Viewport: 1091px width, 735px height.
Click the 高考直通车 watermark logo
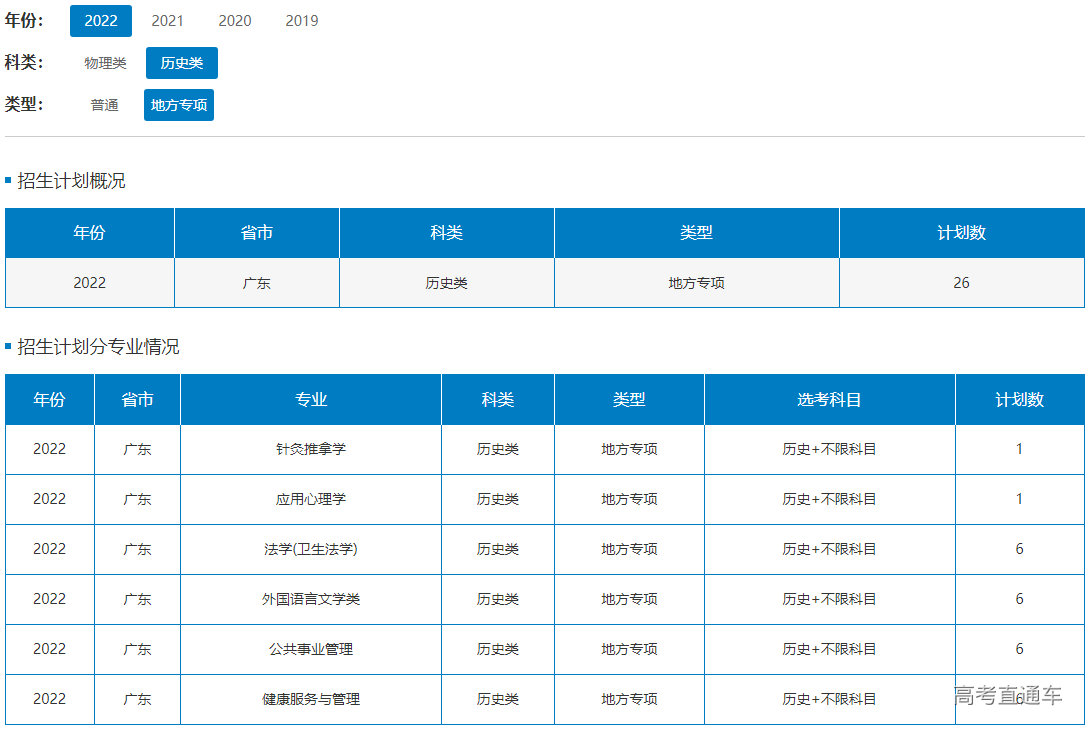click(x=1007, y=696)
